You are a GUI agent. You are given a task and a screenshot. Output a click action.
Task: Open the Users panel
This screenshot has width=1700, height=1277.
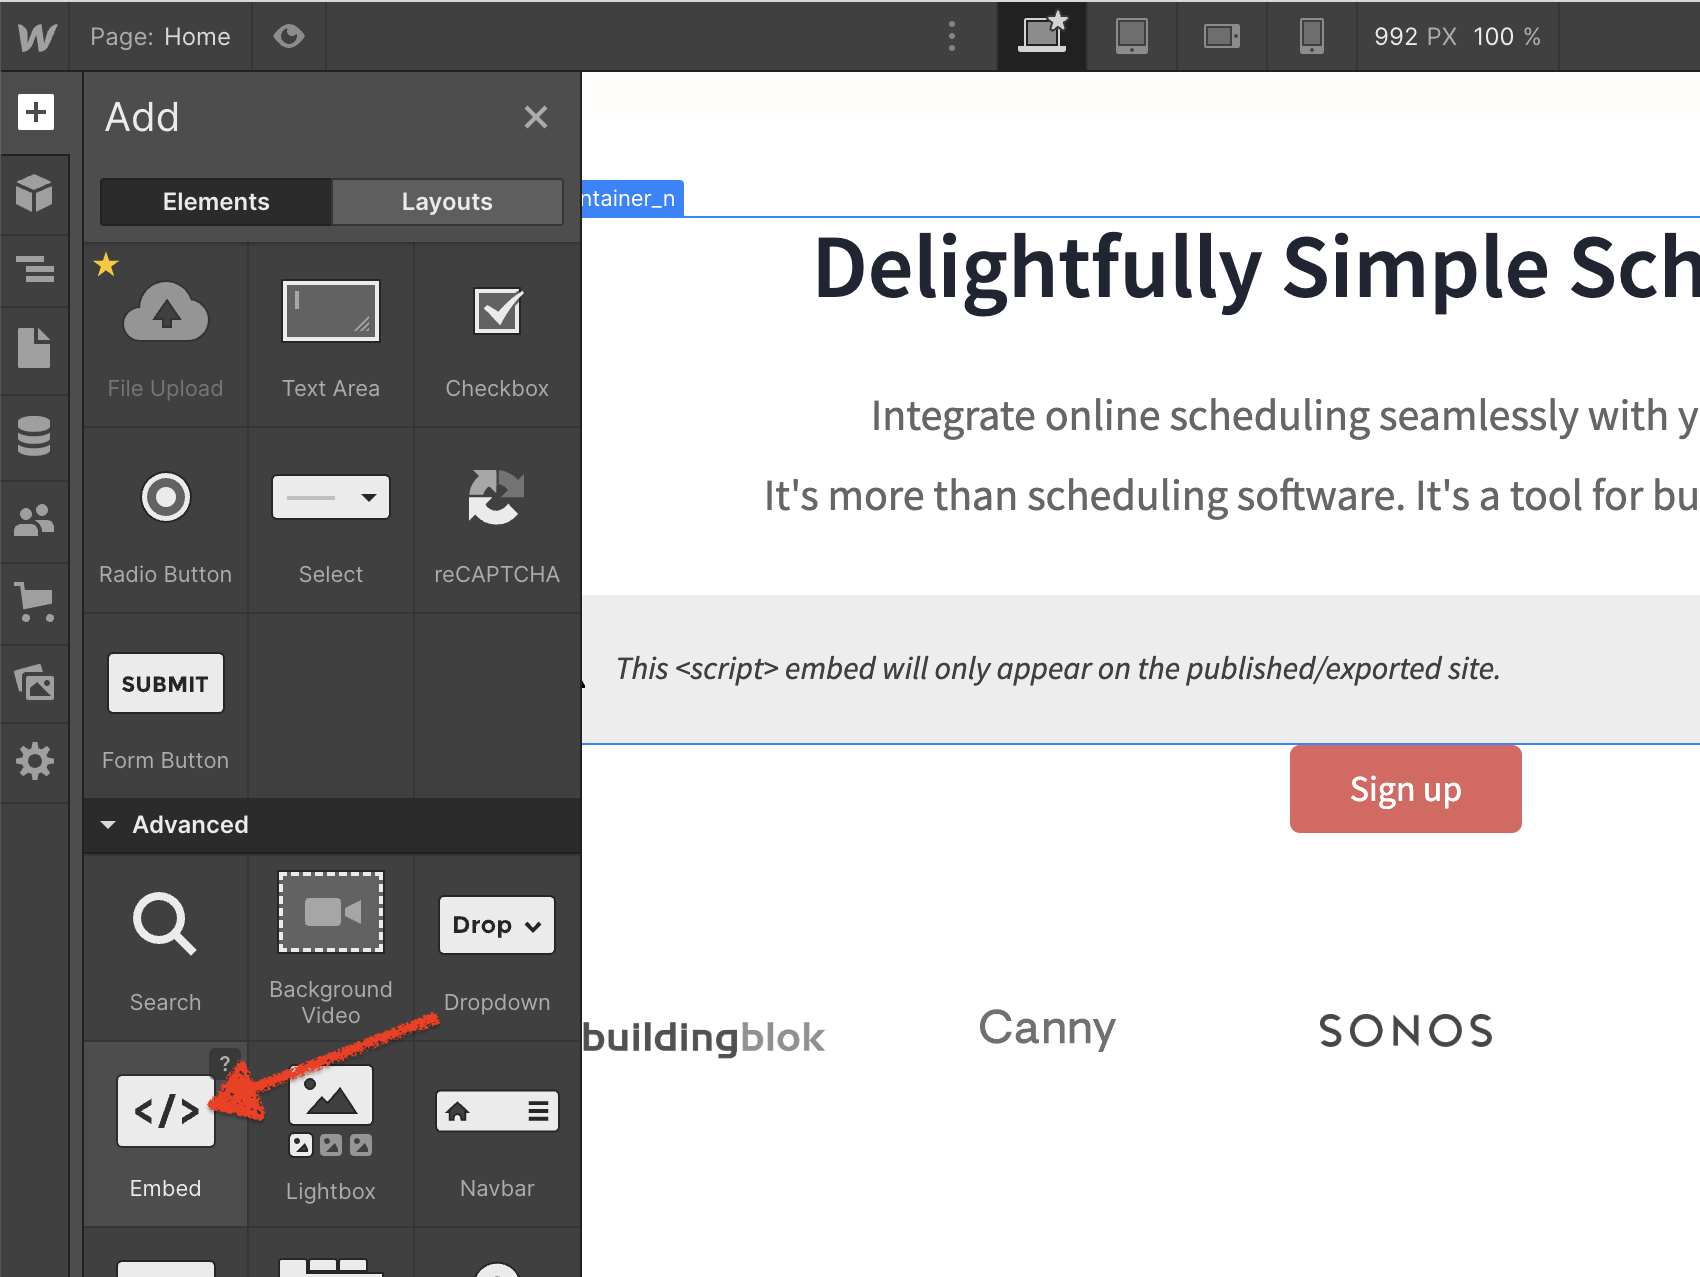point(34,520)
